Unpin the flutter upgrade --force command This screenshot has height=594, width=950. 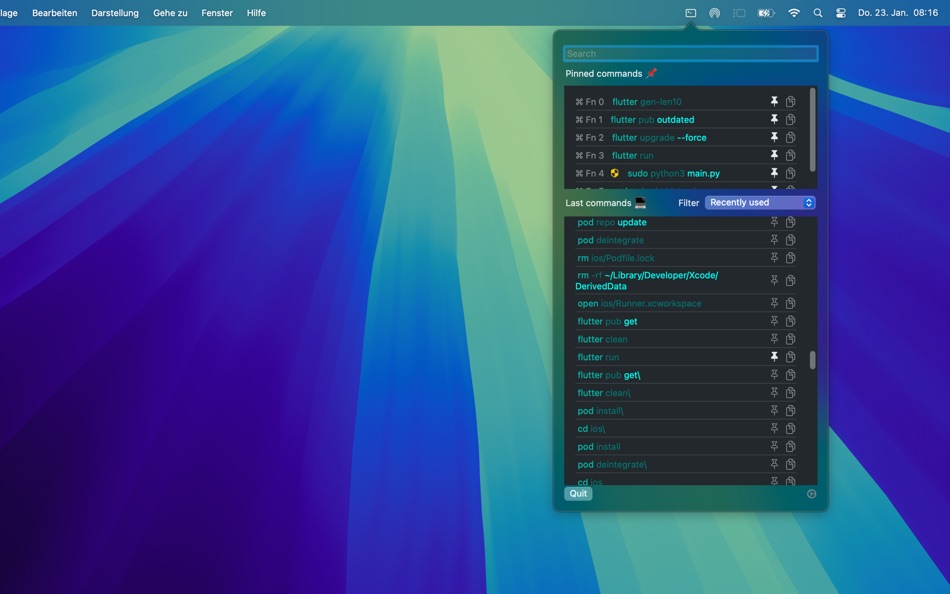pyautogui.click(x=774, y=137)
